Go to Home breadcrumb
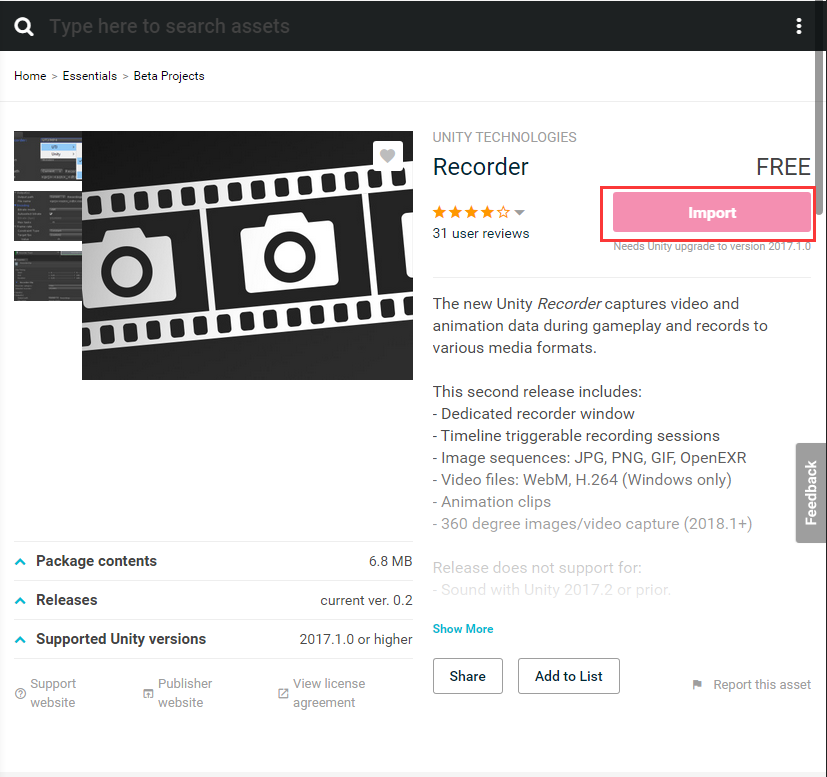This screenshot has width=827, height=777. pos(30,76)
